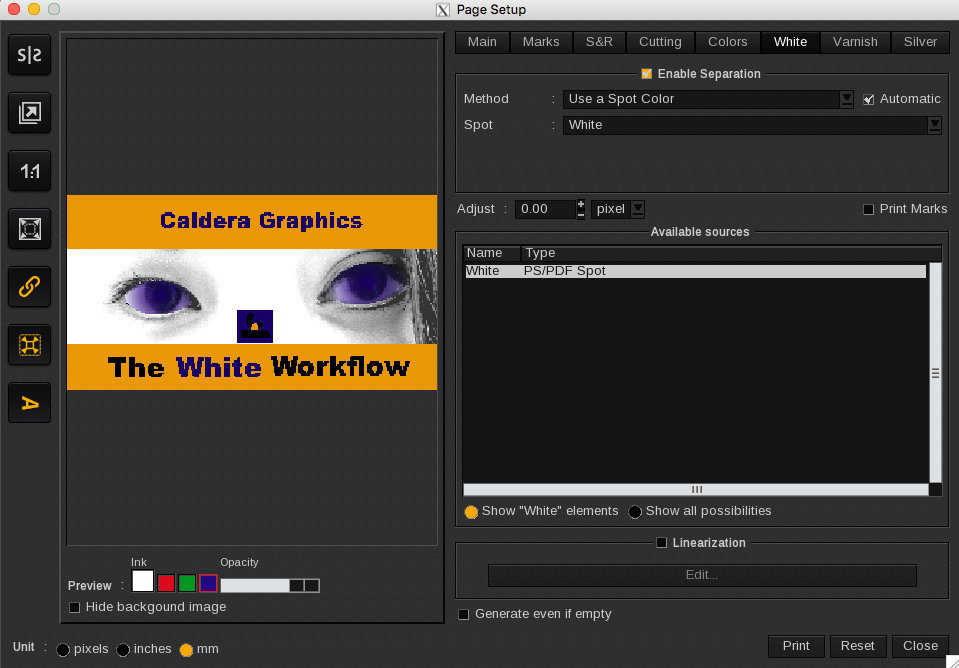Select the red ink preview swatch

click(166, 583)
